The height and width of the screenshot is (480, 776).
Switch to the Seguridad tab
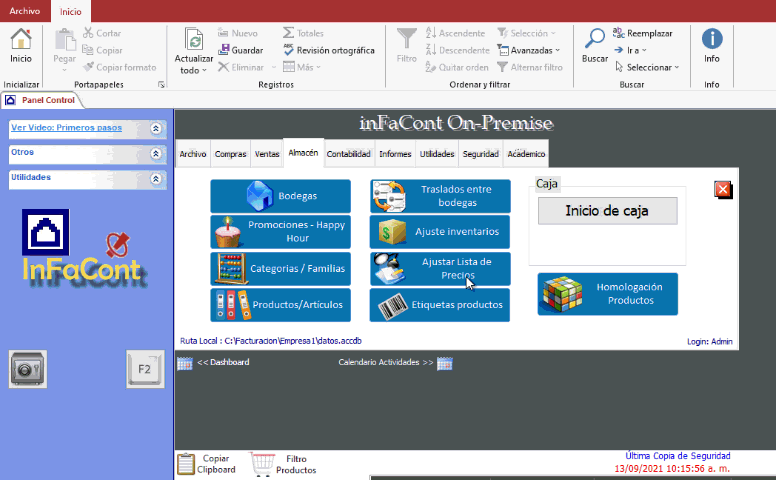coord(481,154)
